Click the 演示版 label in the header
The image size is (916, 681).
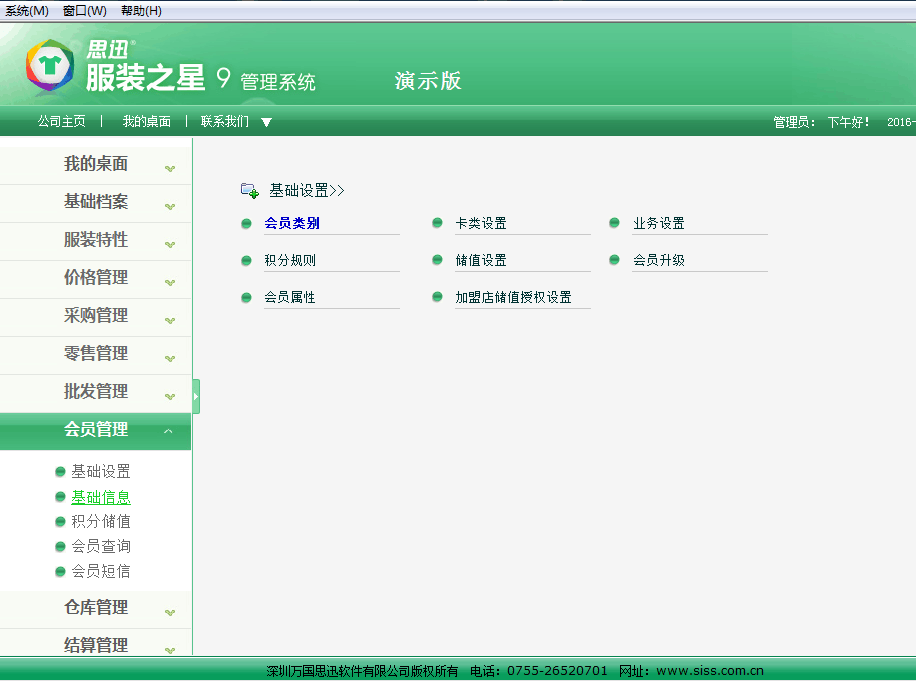[x=428, y=81]
